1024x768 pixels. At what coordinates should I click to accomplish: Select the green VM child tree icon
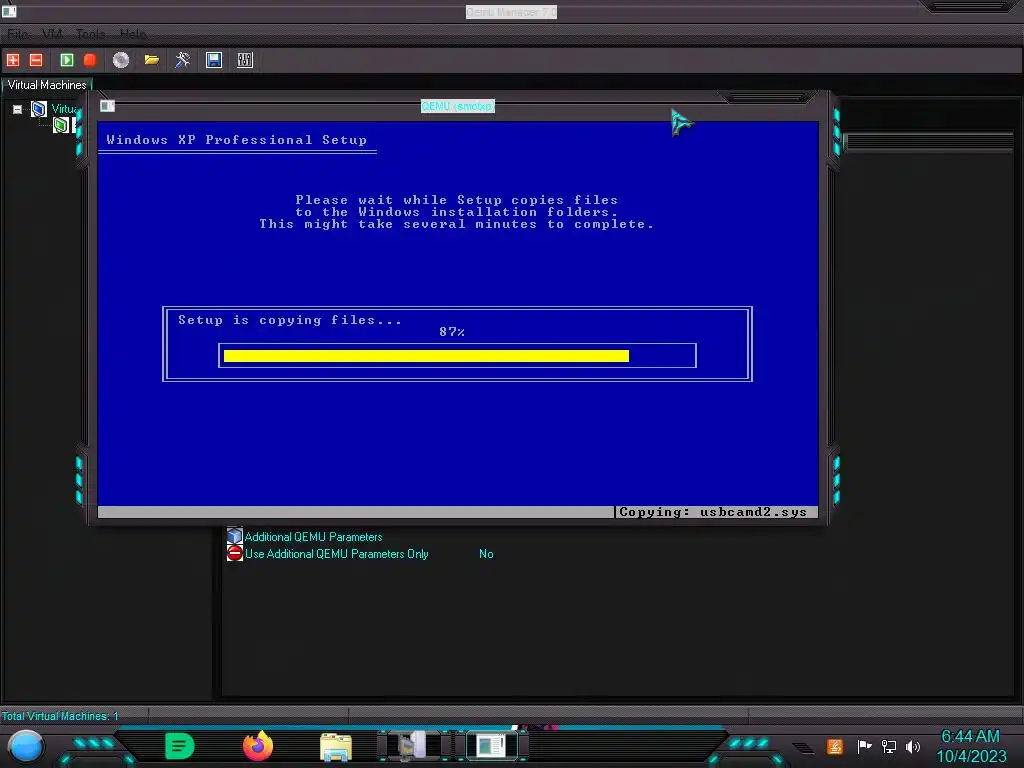(61, 125)
